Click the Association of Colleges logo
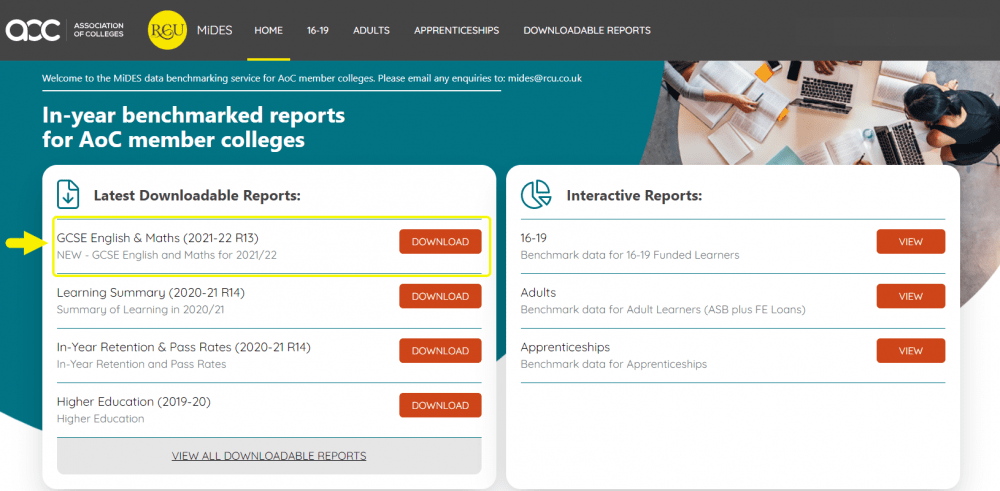The image size is (1000, 491). click(65, 30)
